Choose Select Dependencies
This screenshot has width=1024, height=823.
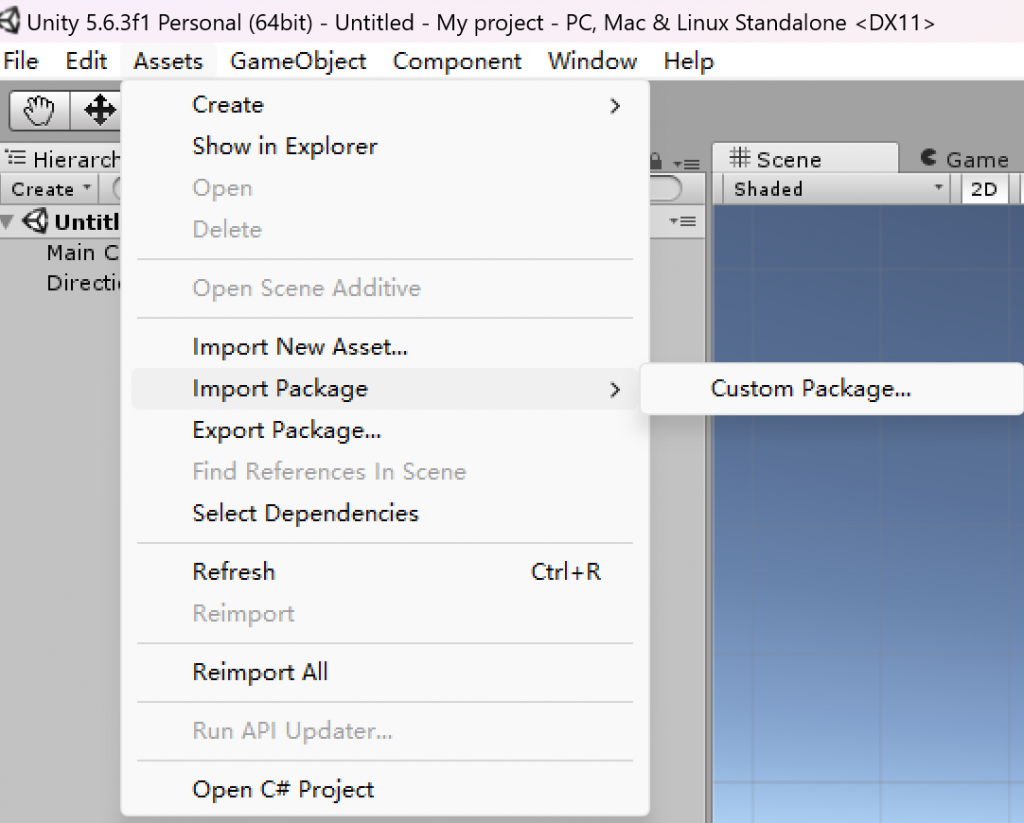click(385, 514)
